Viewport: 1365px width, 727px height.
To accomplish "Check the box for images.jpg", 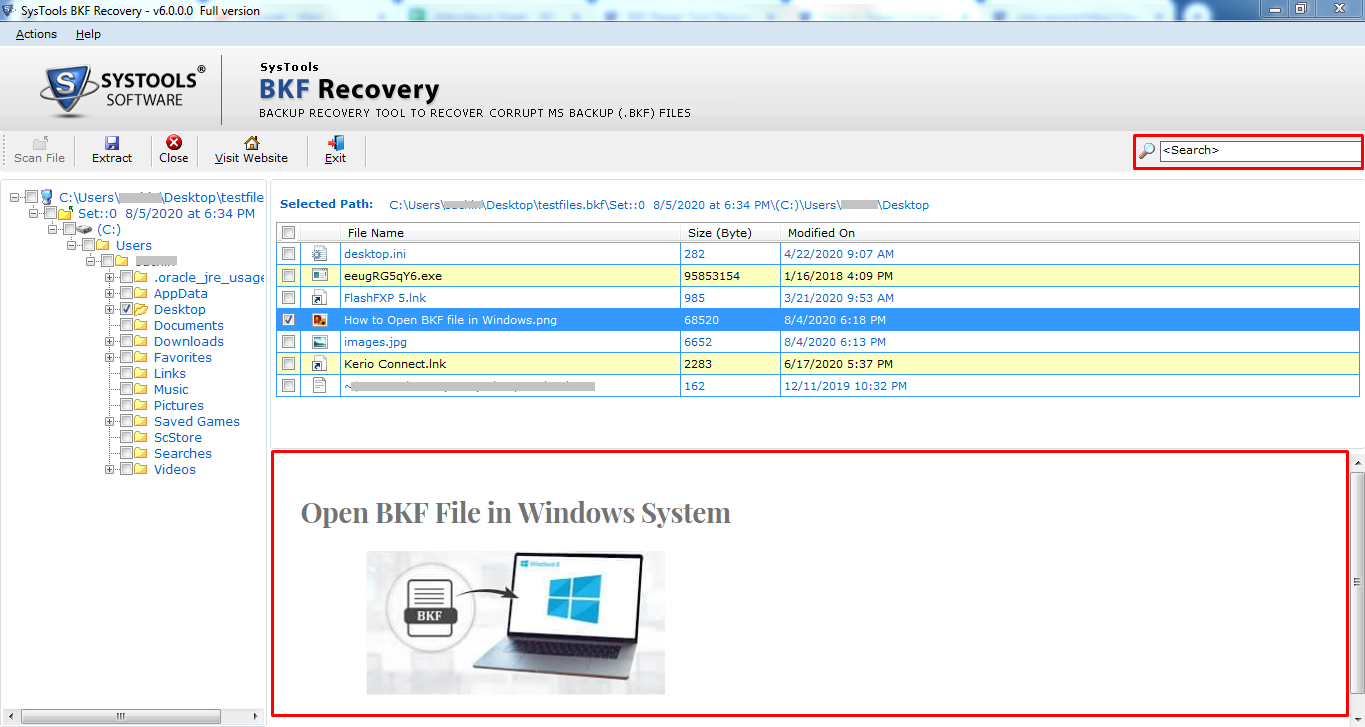I will (x=289, y=342).
